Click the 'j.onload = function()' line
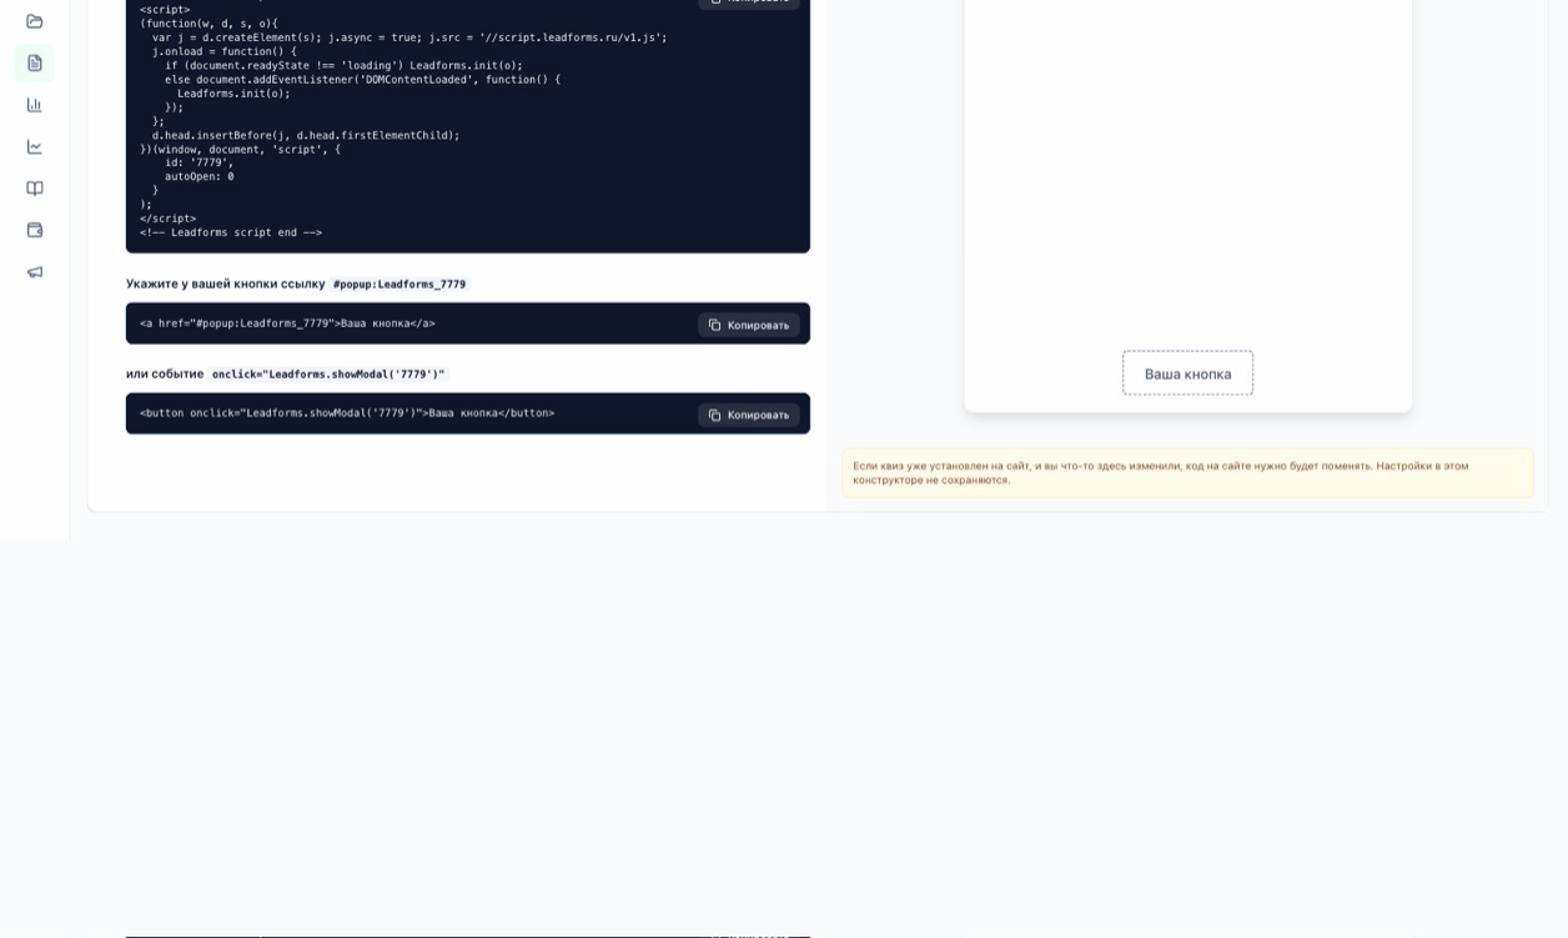Viewport: 1568px width, 938px height. pyautogui.click(x=224, y=51)
